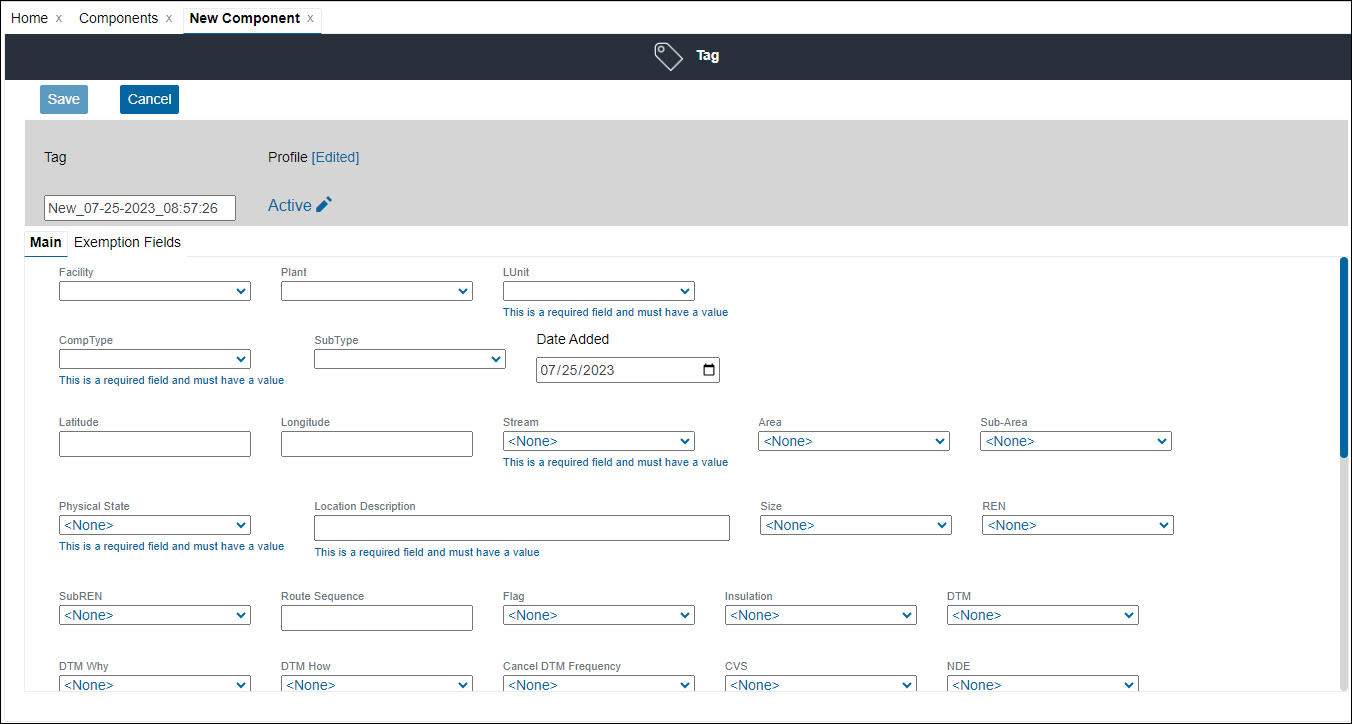Open the Physical State dropdown
This screenshot has width=1352, height=724.
pyautogui.click(x=155, y=525)
